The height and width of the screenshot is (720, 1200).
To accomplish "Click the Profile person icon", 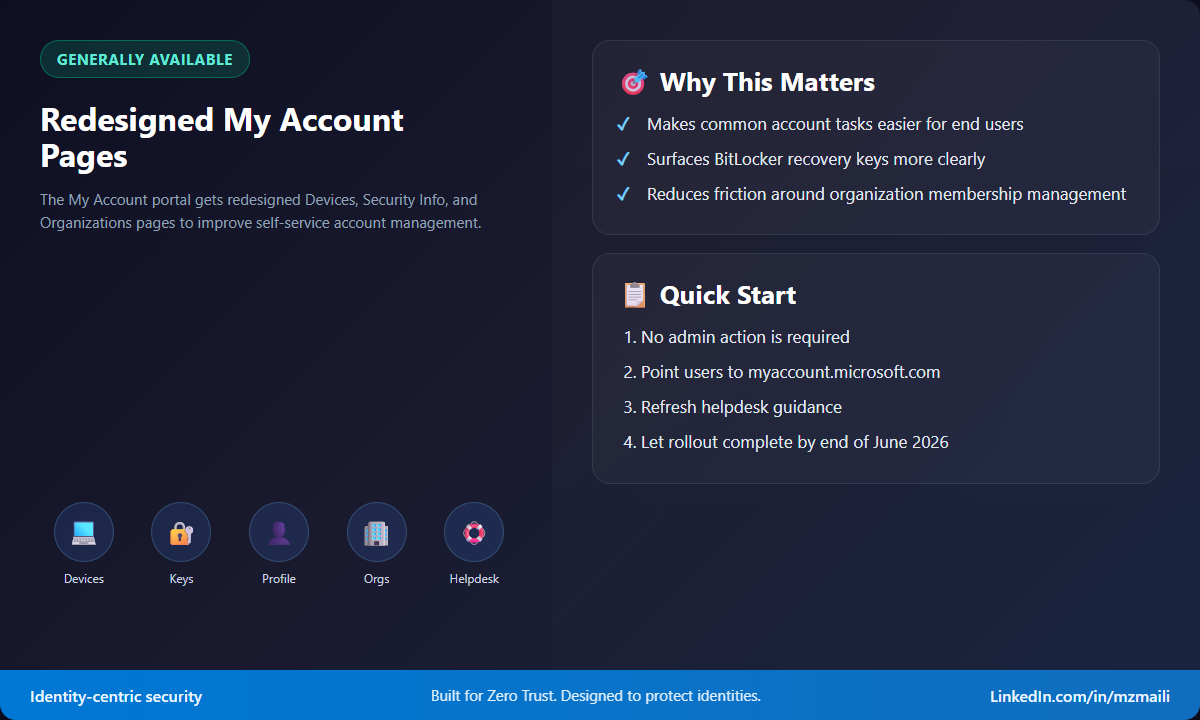I will click(x=279, y=532).
